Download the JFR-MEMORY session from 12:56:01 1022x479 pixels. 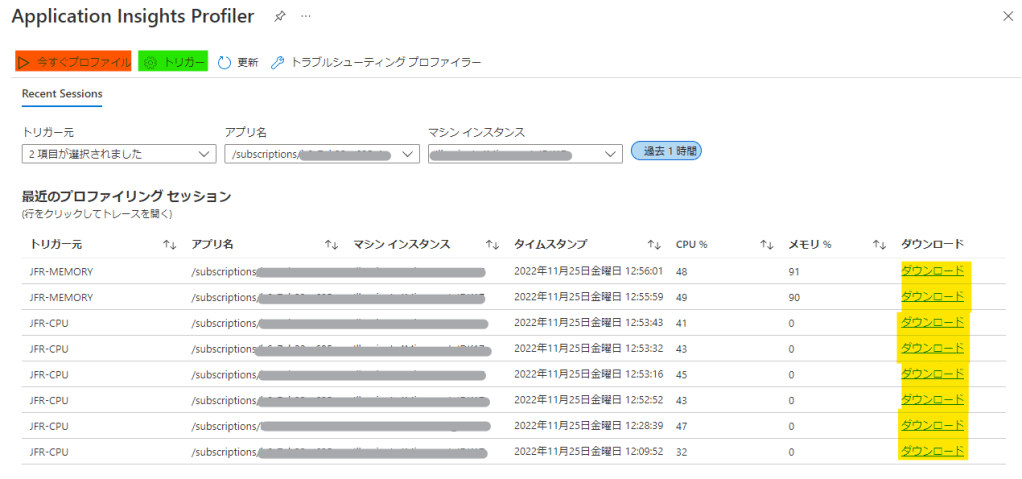pyautogui.click(x=932, y=271)
